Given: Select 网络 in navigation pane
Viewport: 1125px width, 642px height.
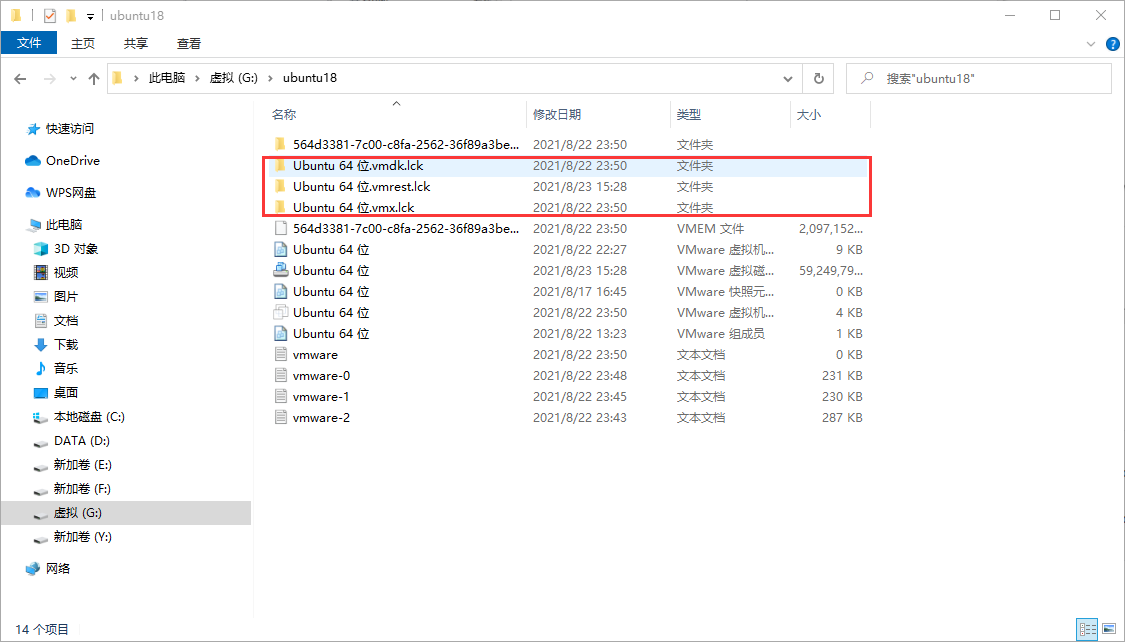Looking at the screenshot, I should point(57,568).
